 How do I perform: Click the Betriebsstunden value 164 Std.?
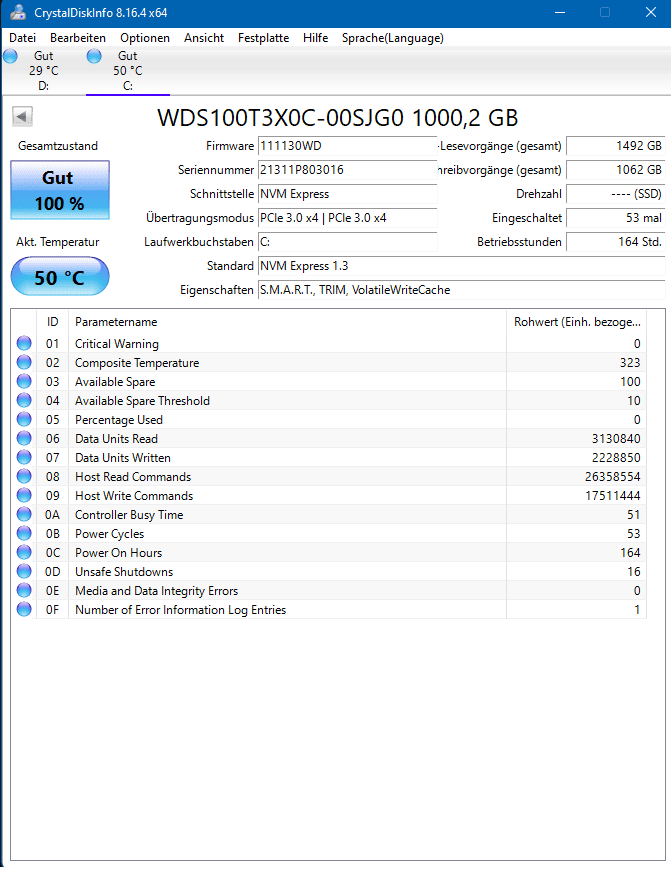pos(615,242)
